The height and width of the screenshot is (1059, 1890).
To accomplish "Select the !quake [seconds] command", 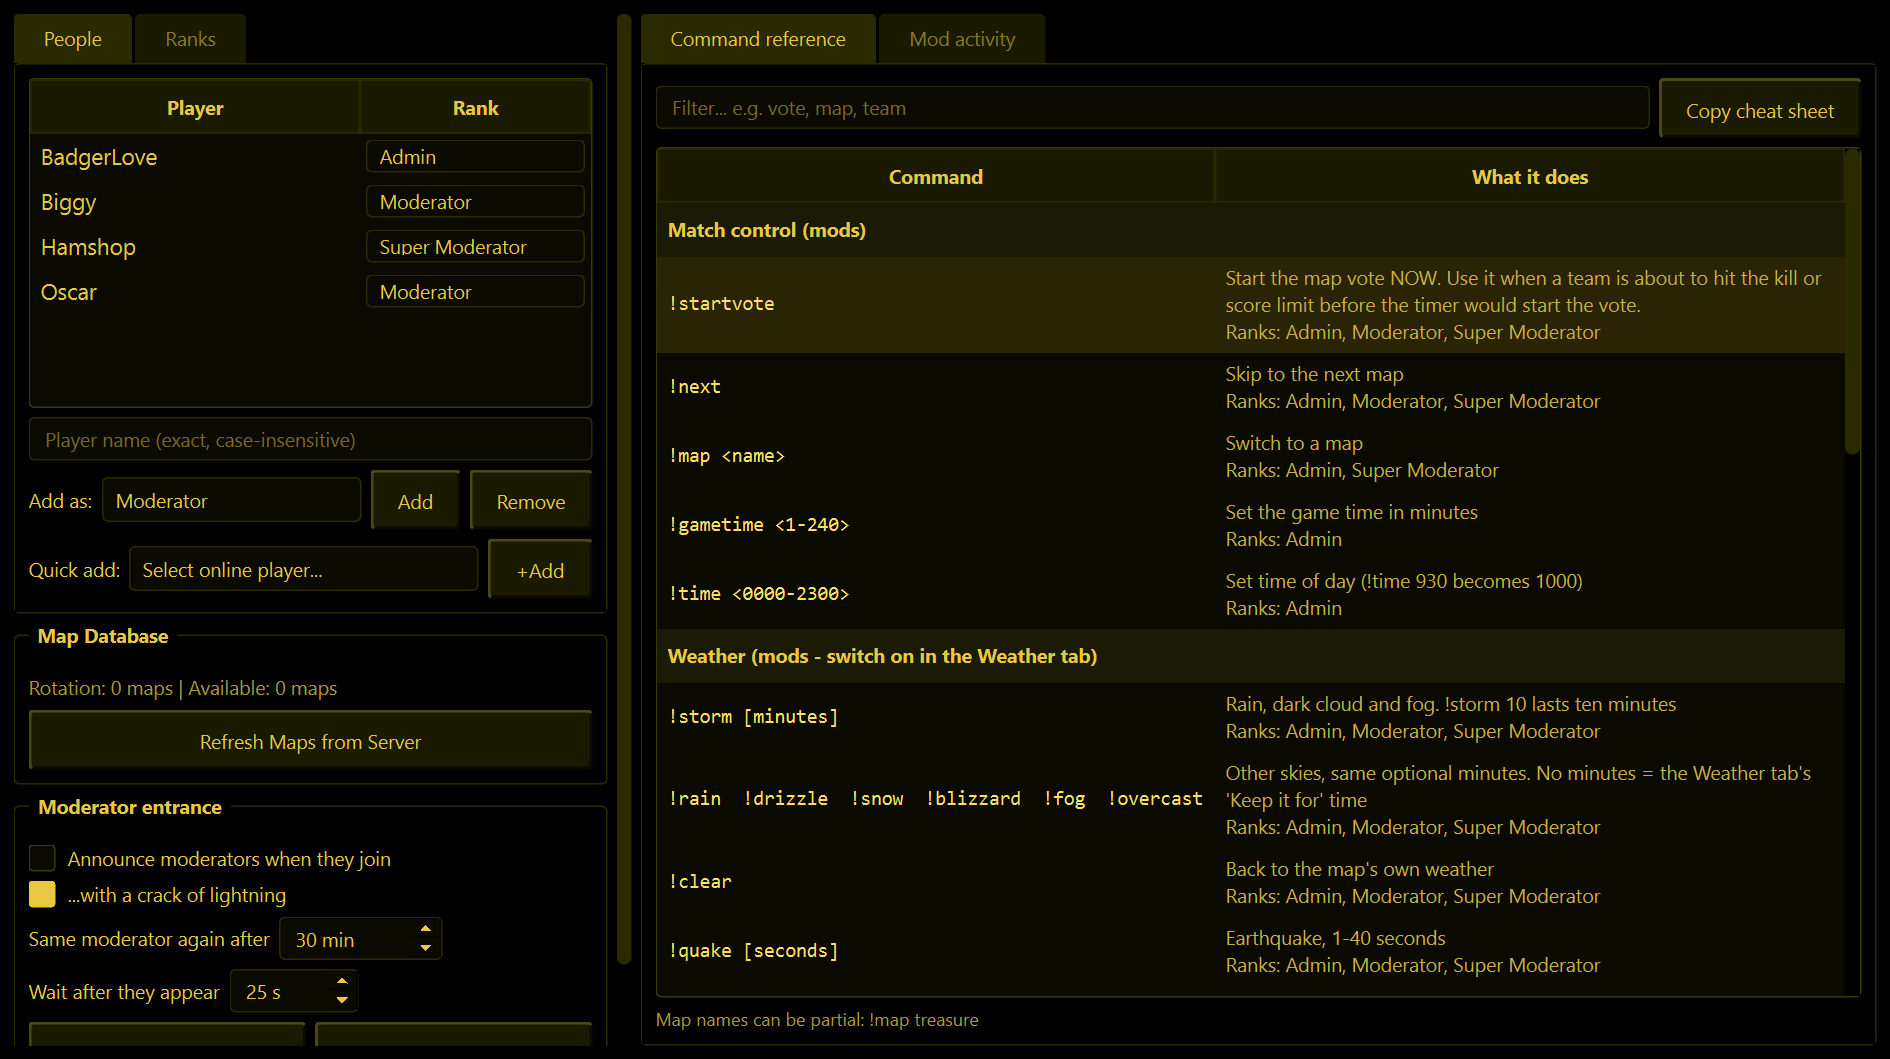I will point(753,951).
